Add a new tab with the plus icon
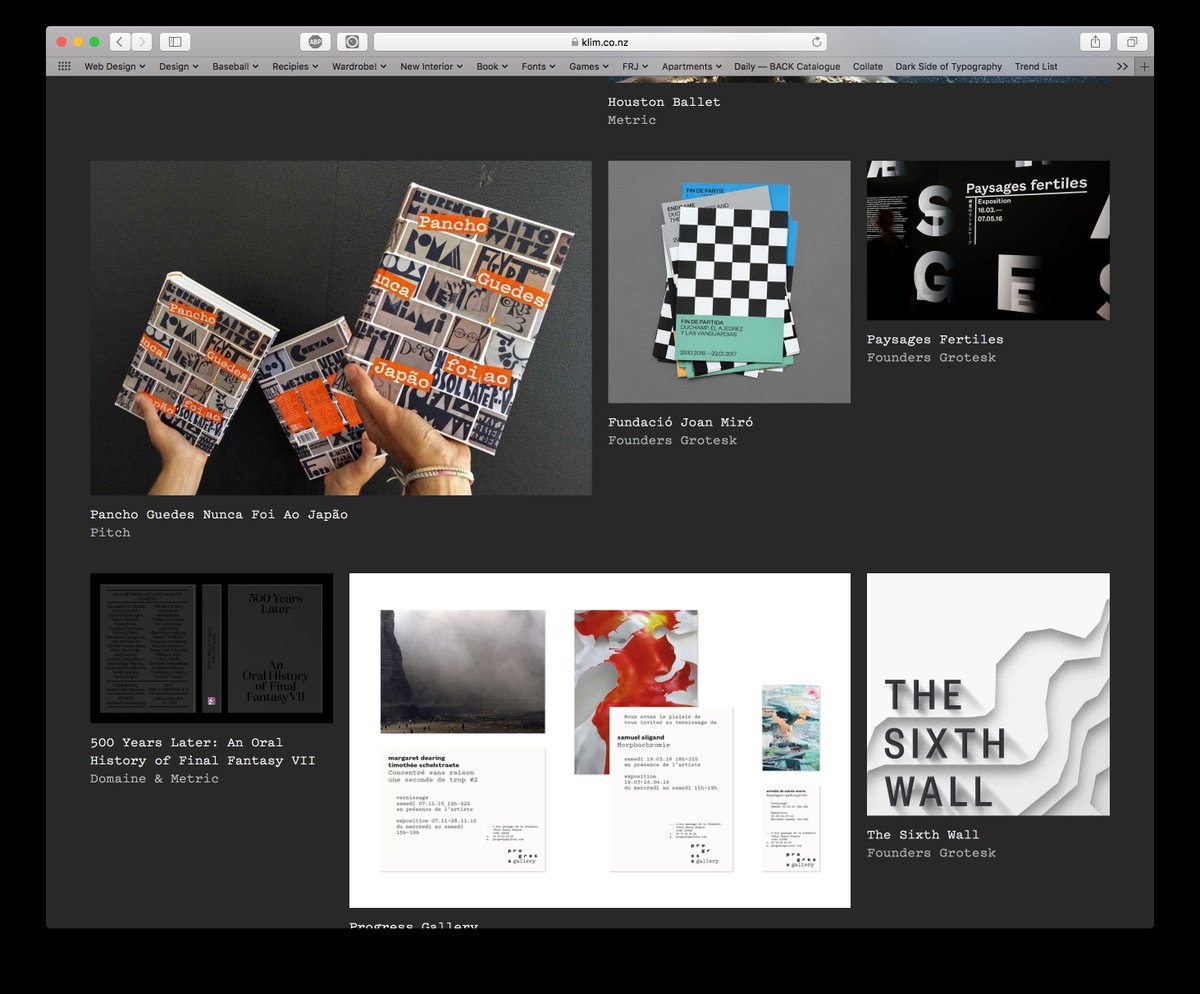This screenshot has width=1200, height=994. tap(1145, 67)
